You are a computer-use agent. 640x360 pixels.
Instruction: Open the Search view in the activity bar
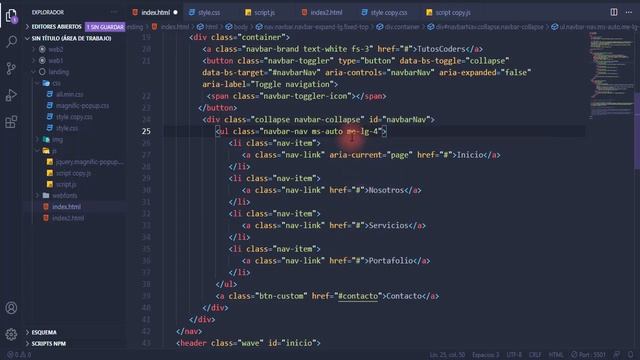11,42
